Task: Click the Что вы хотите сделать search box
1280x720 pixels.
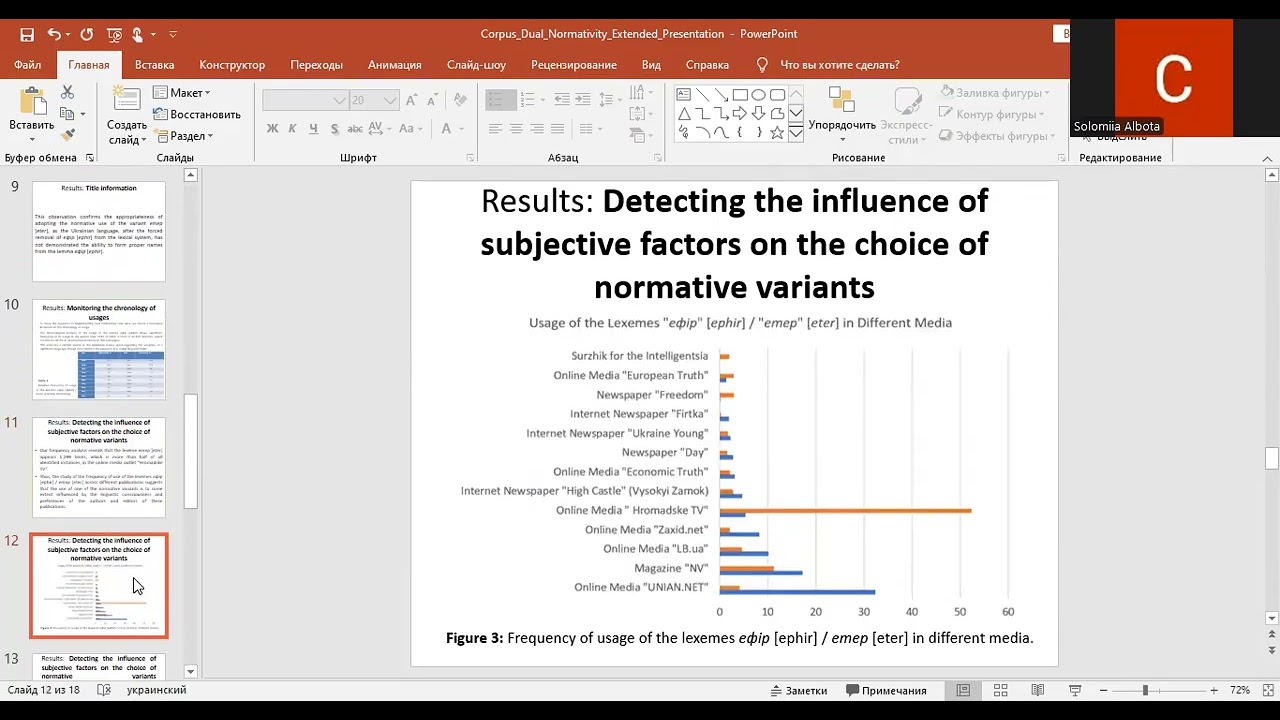Action: (x=839, y=64)
